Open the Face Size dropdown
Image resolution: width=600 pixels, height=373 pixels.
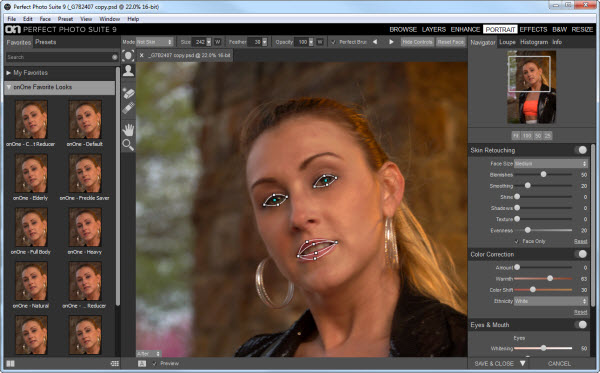551,164
